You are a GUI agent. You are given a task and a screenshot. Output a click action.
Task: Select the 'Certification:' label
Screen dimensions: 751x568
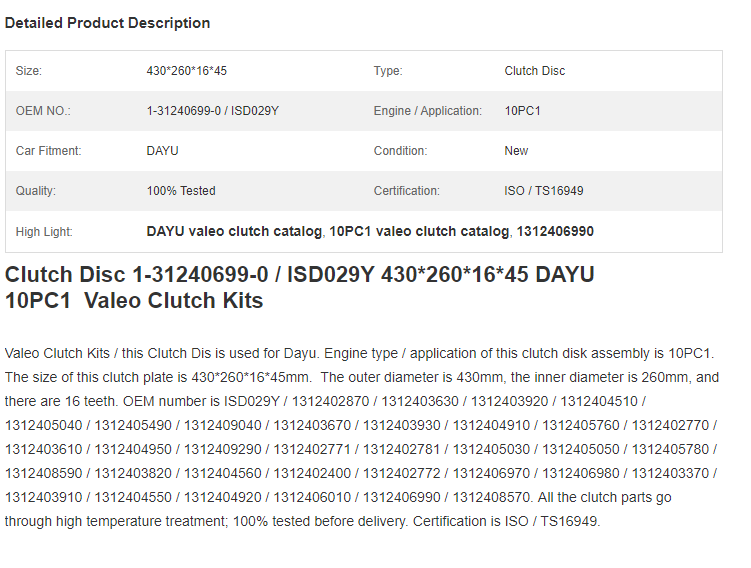pos(407,191)
